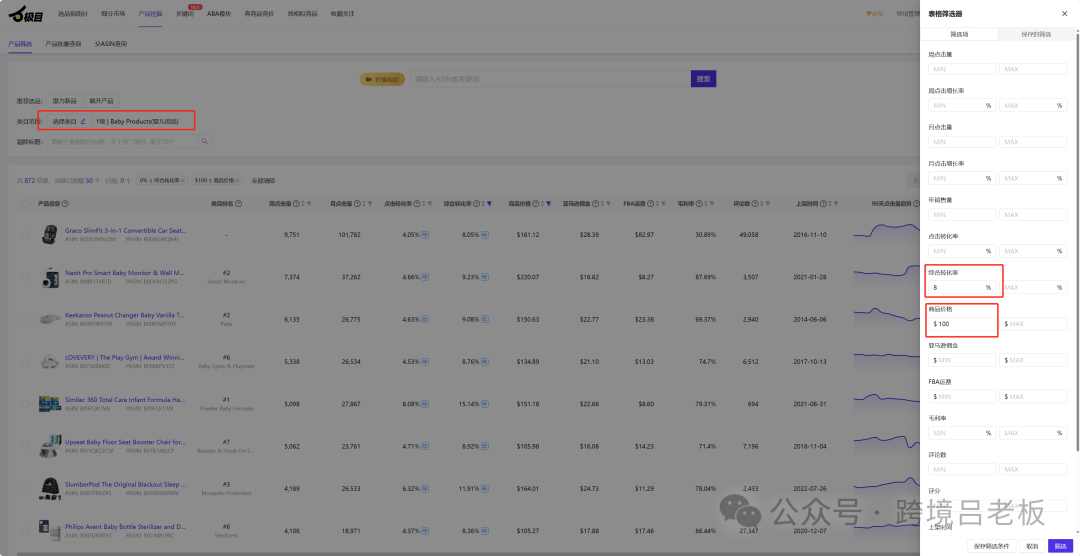This screenshot has height=556, width=1080.
Task: Select the checkbox for LOVEVERY Play Gym row
Action: [25, 362]
